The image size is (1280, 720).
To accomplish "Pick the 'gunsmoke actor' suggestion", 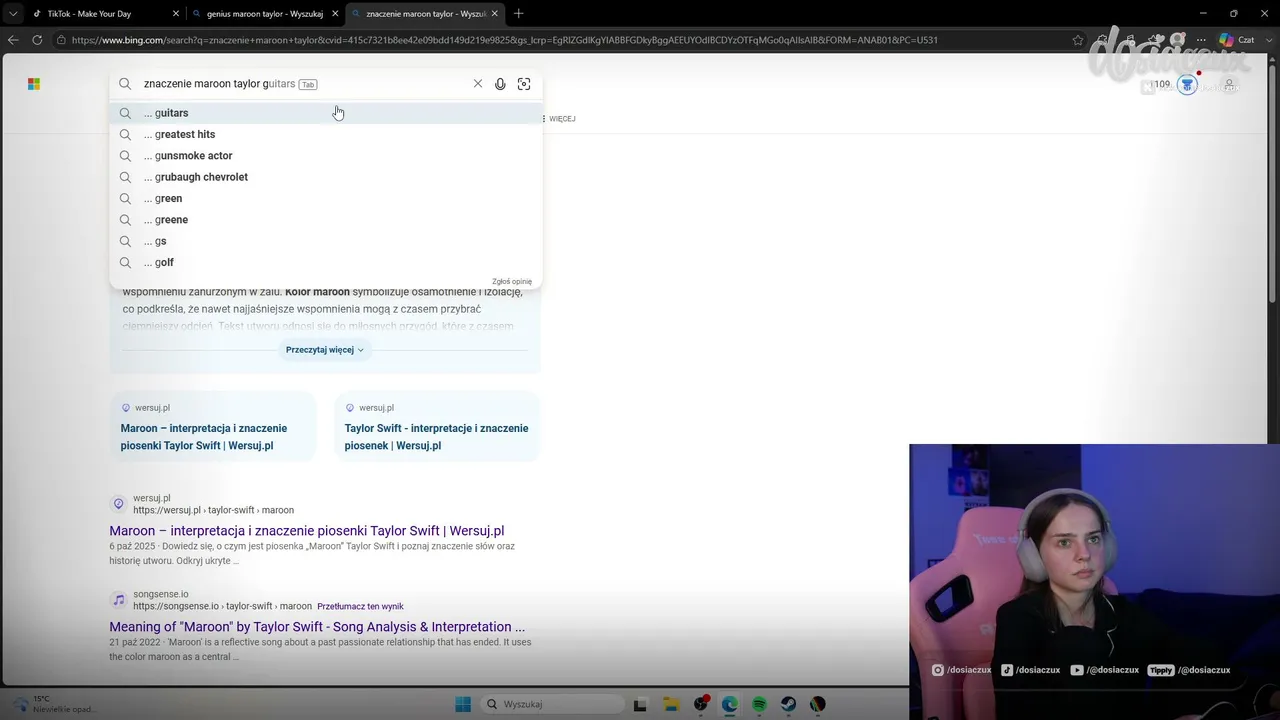I will coord(326,156).
